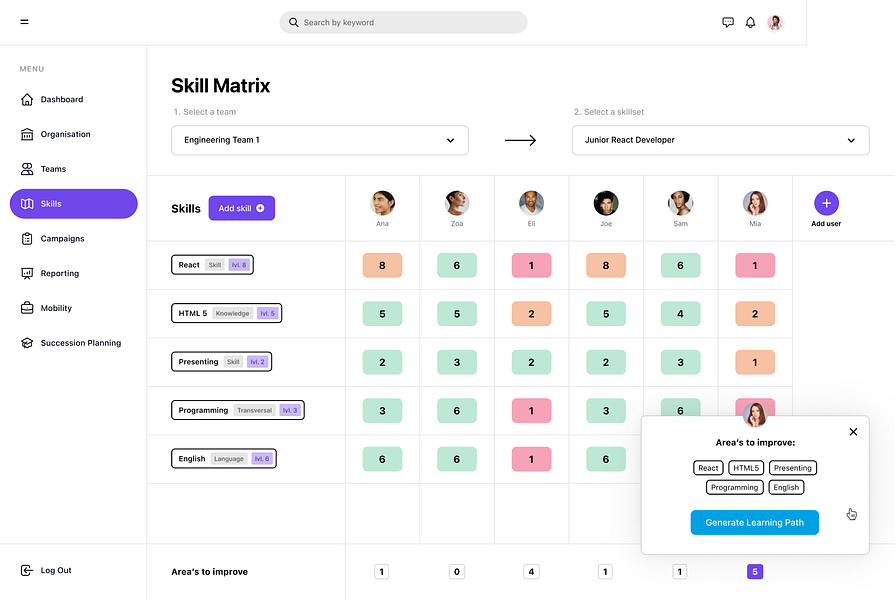Click the search magnifier icon
Screen dimensions: 896x600
[293, 22]
